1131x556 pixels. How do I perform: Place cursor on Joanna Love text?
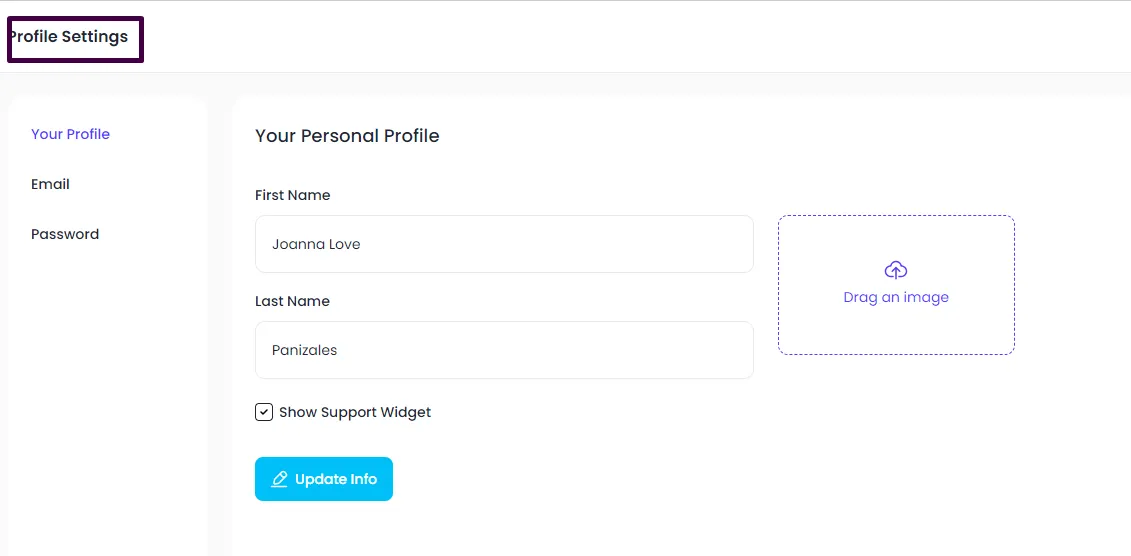316,244
